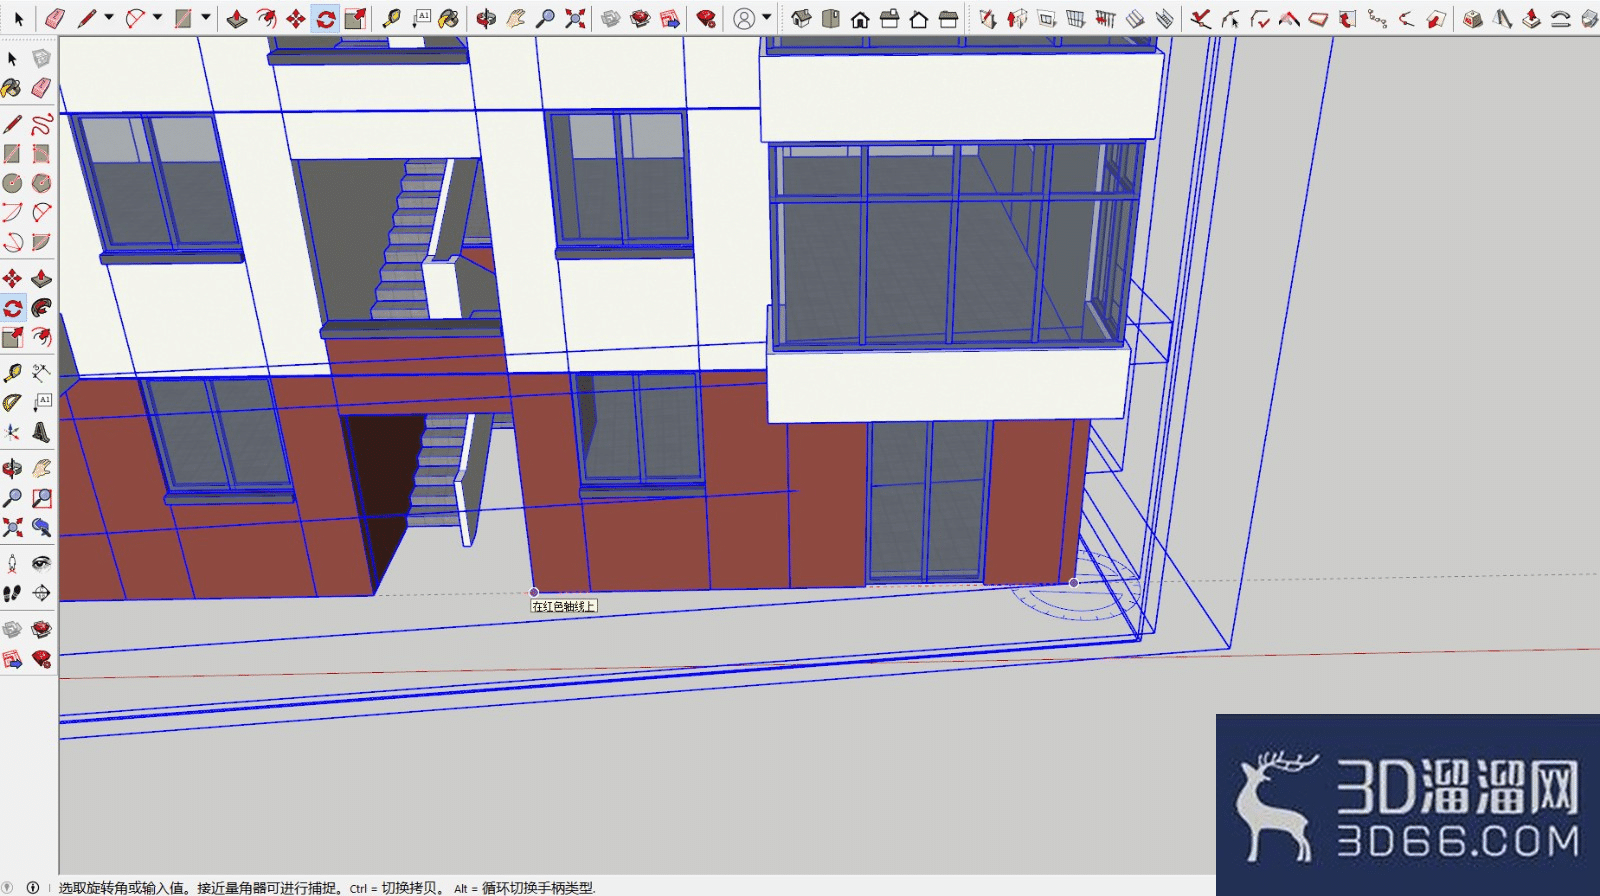Click the red-axis inference tooltip label
This screenshot has height=896, width=1600.
[x=563, y=606]
